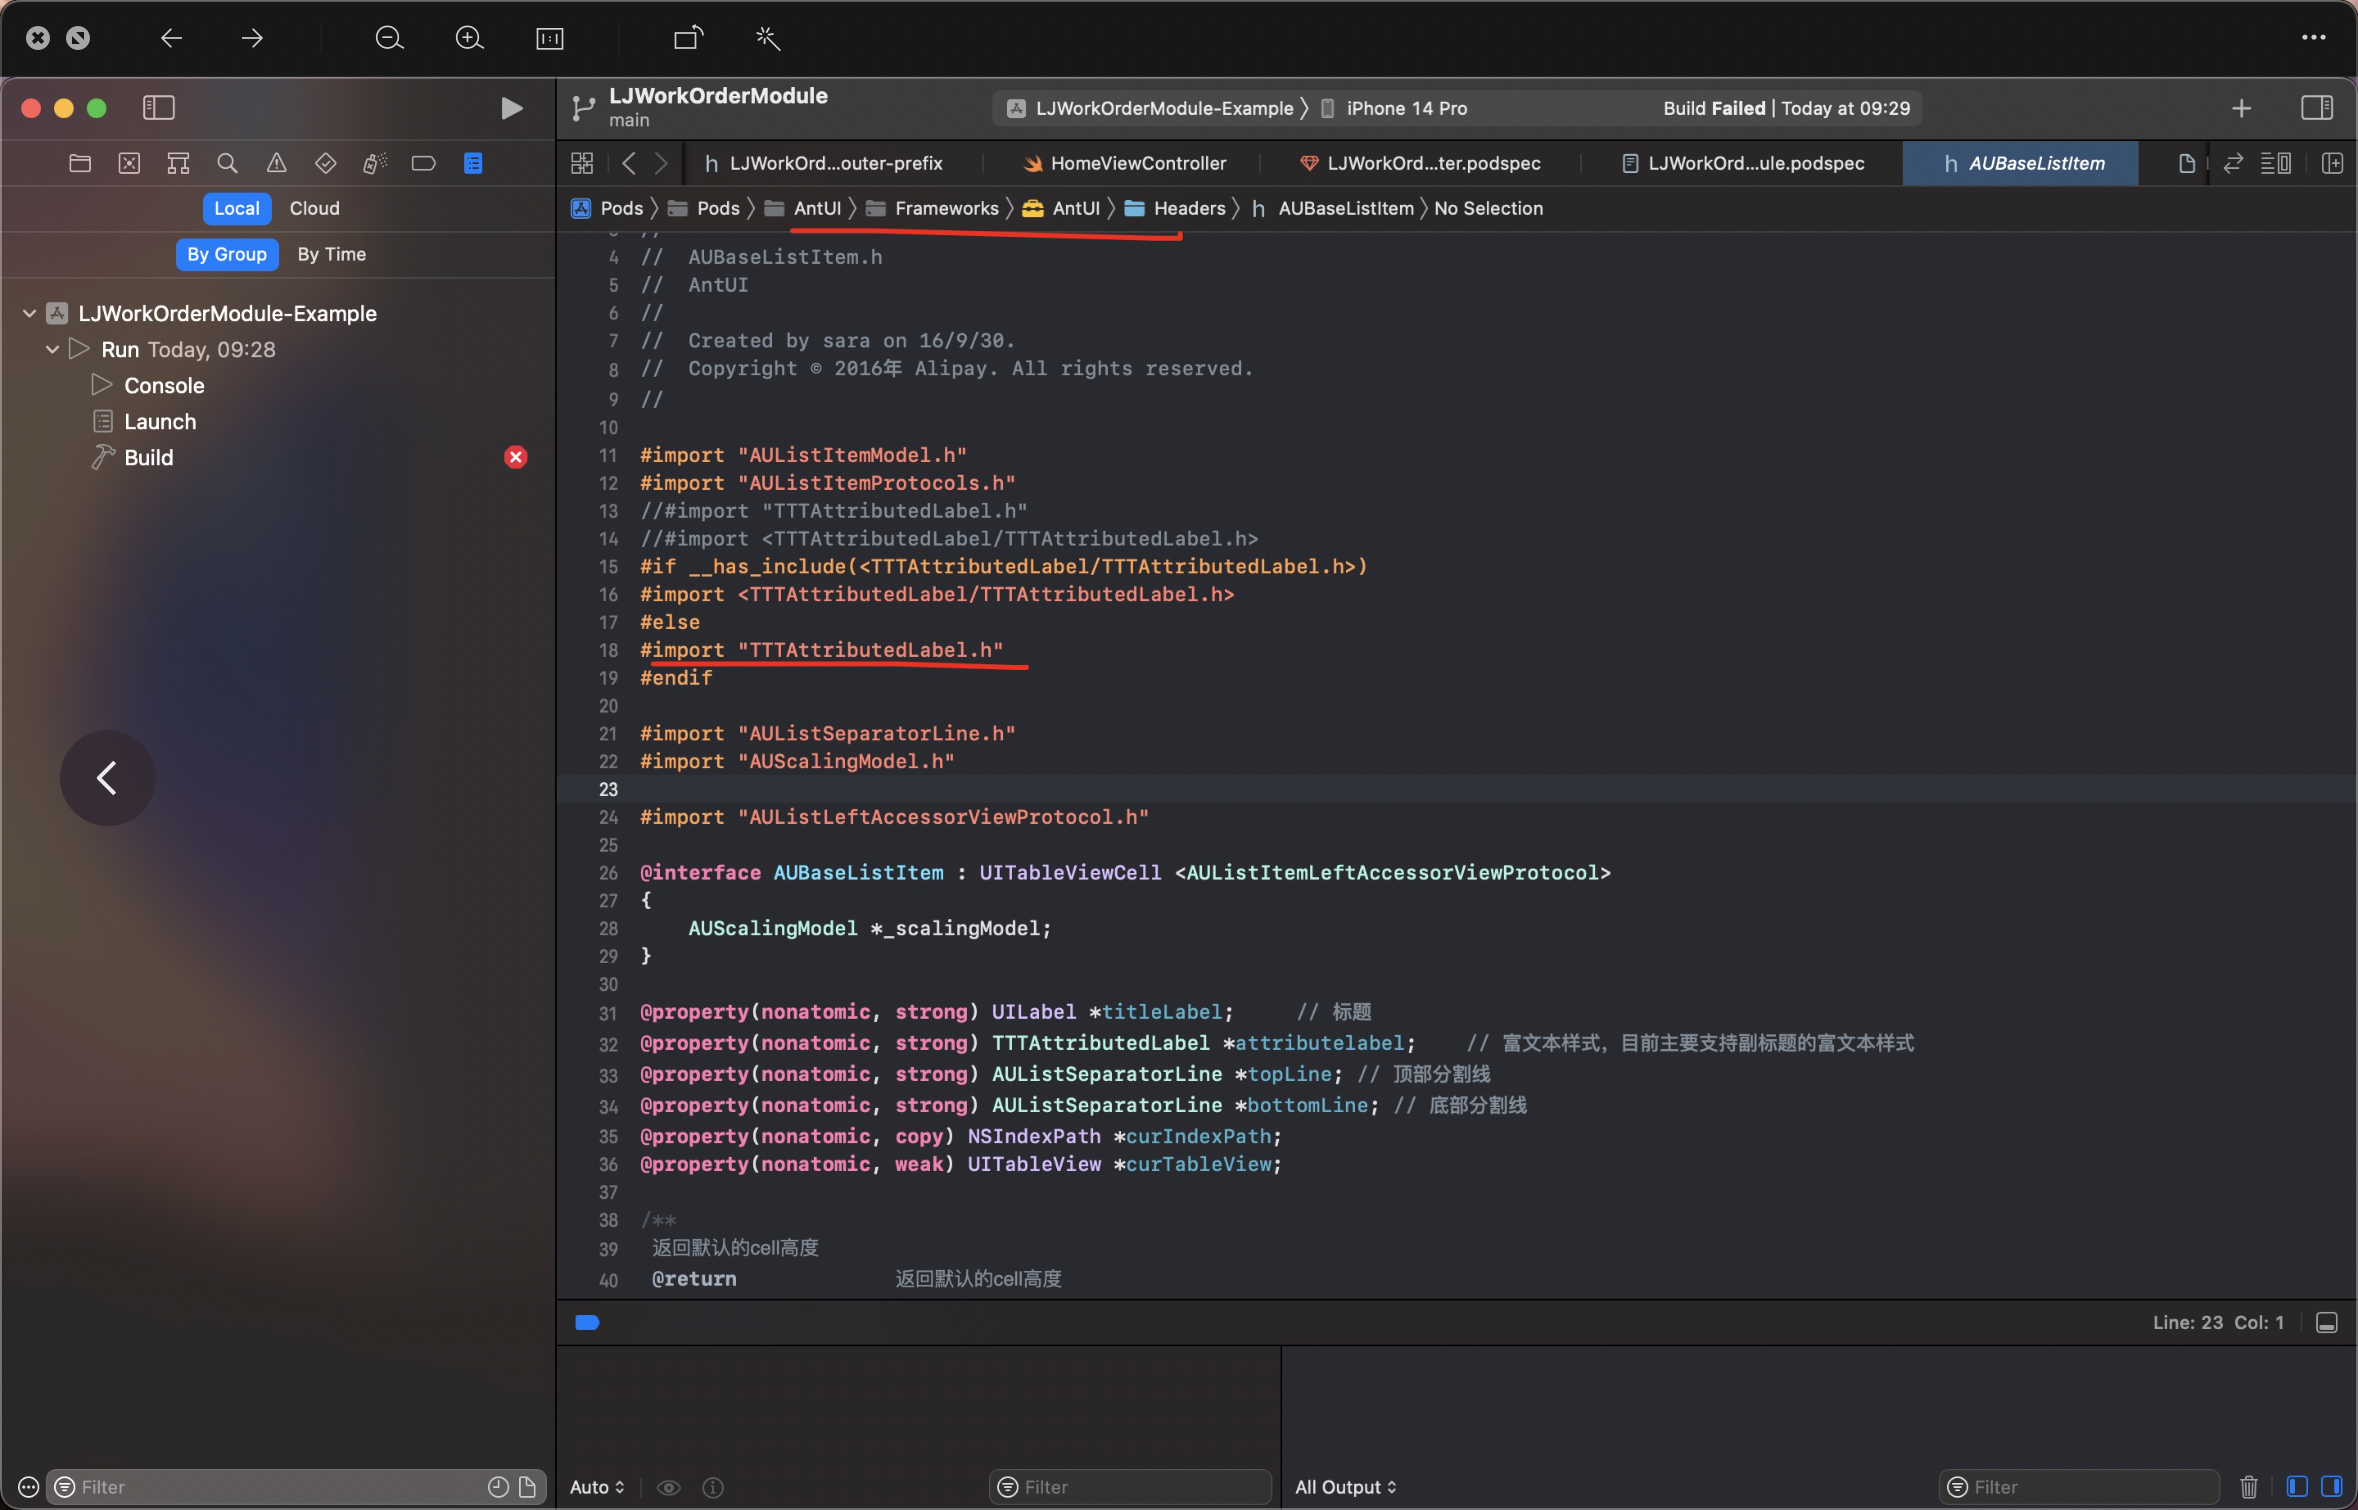Sort reports By Group
Image resolution: width=2358 pixels, height=1510 pixels.
pos(227,254)
